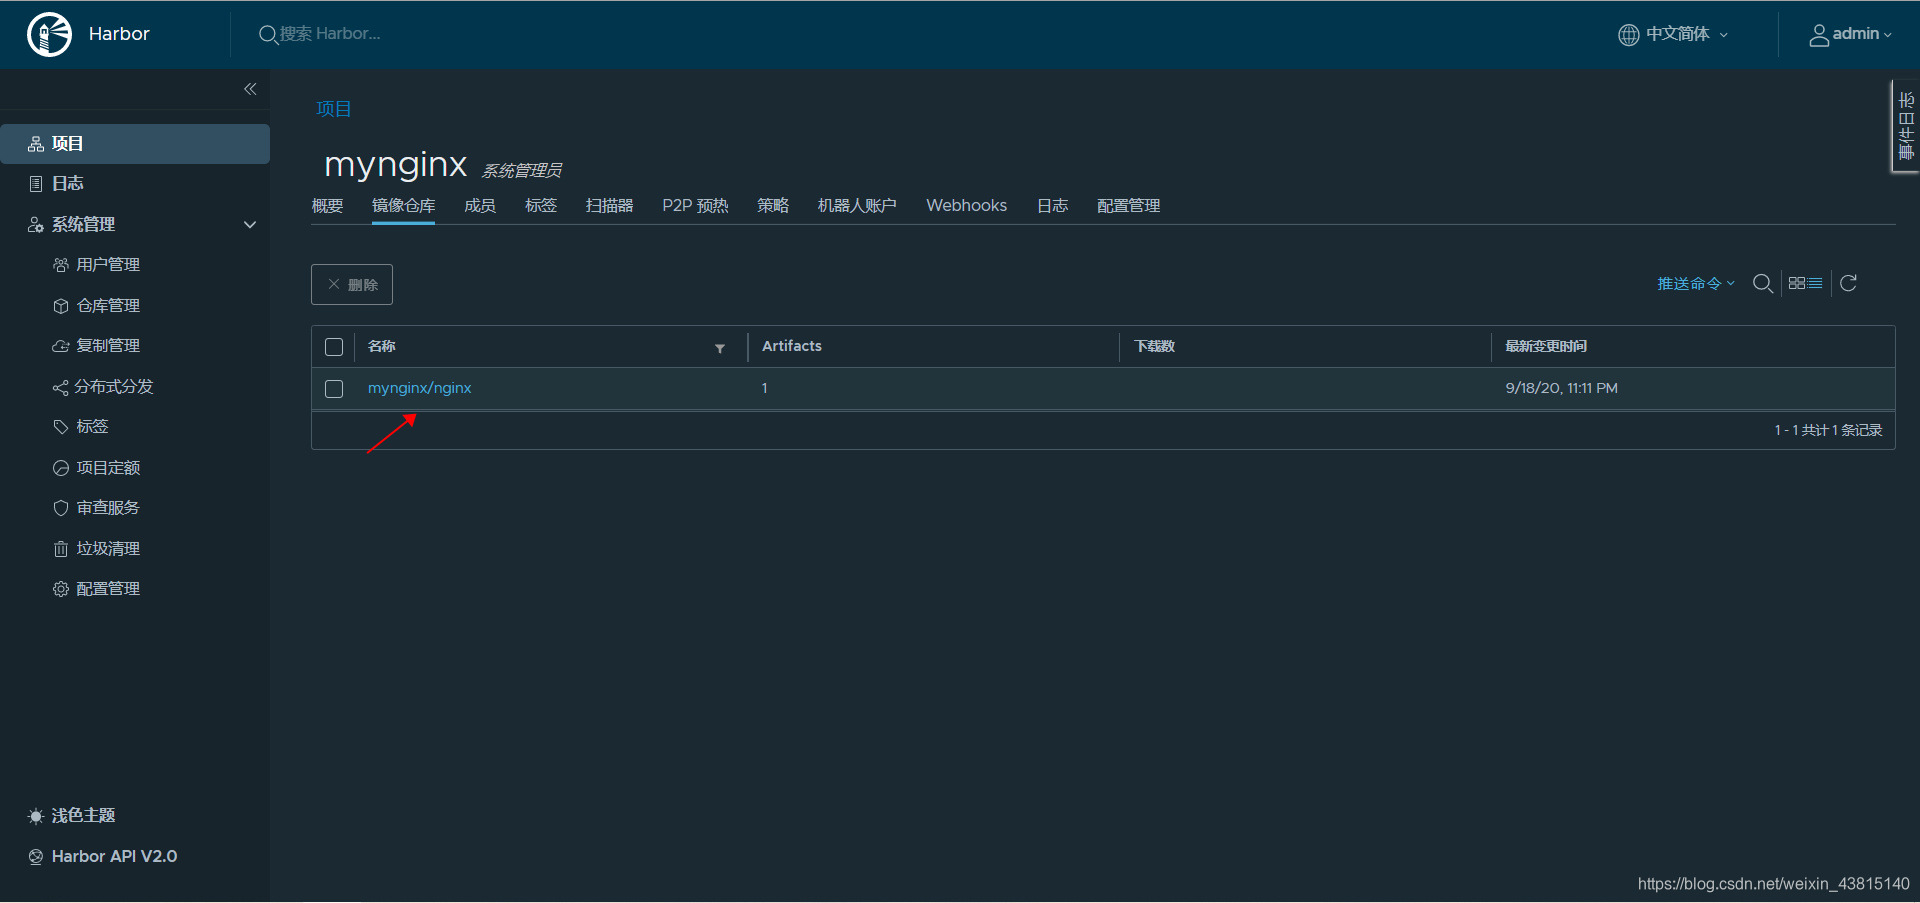
Task: Open the mynginx/nginx repository link
Action: pyautogui.click(x=419, y=388)
